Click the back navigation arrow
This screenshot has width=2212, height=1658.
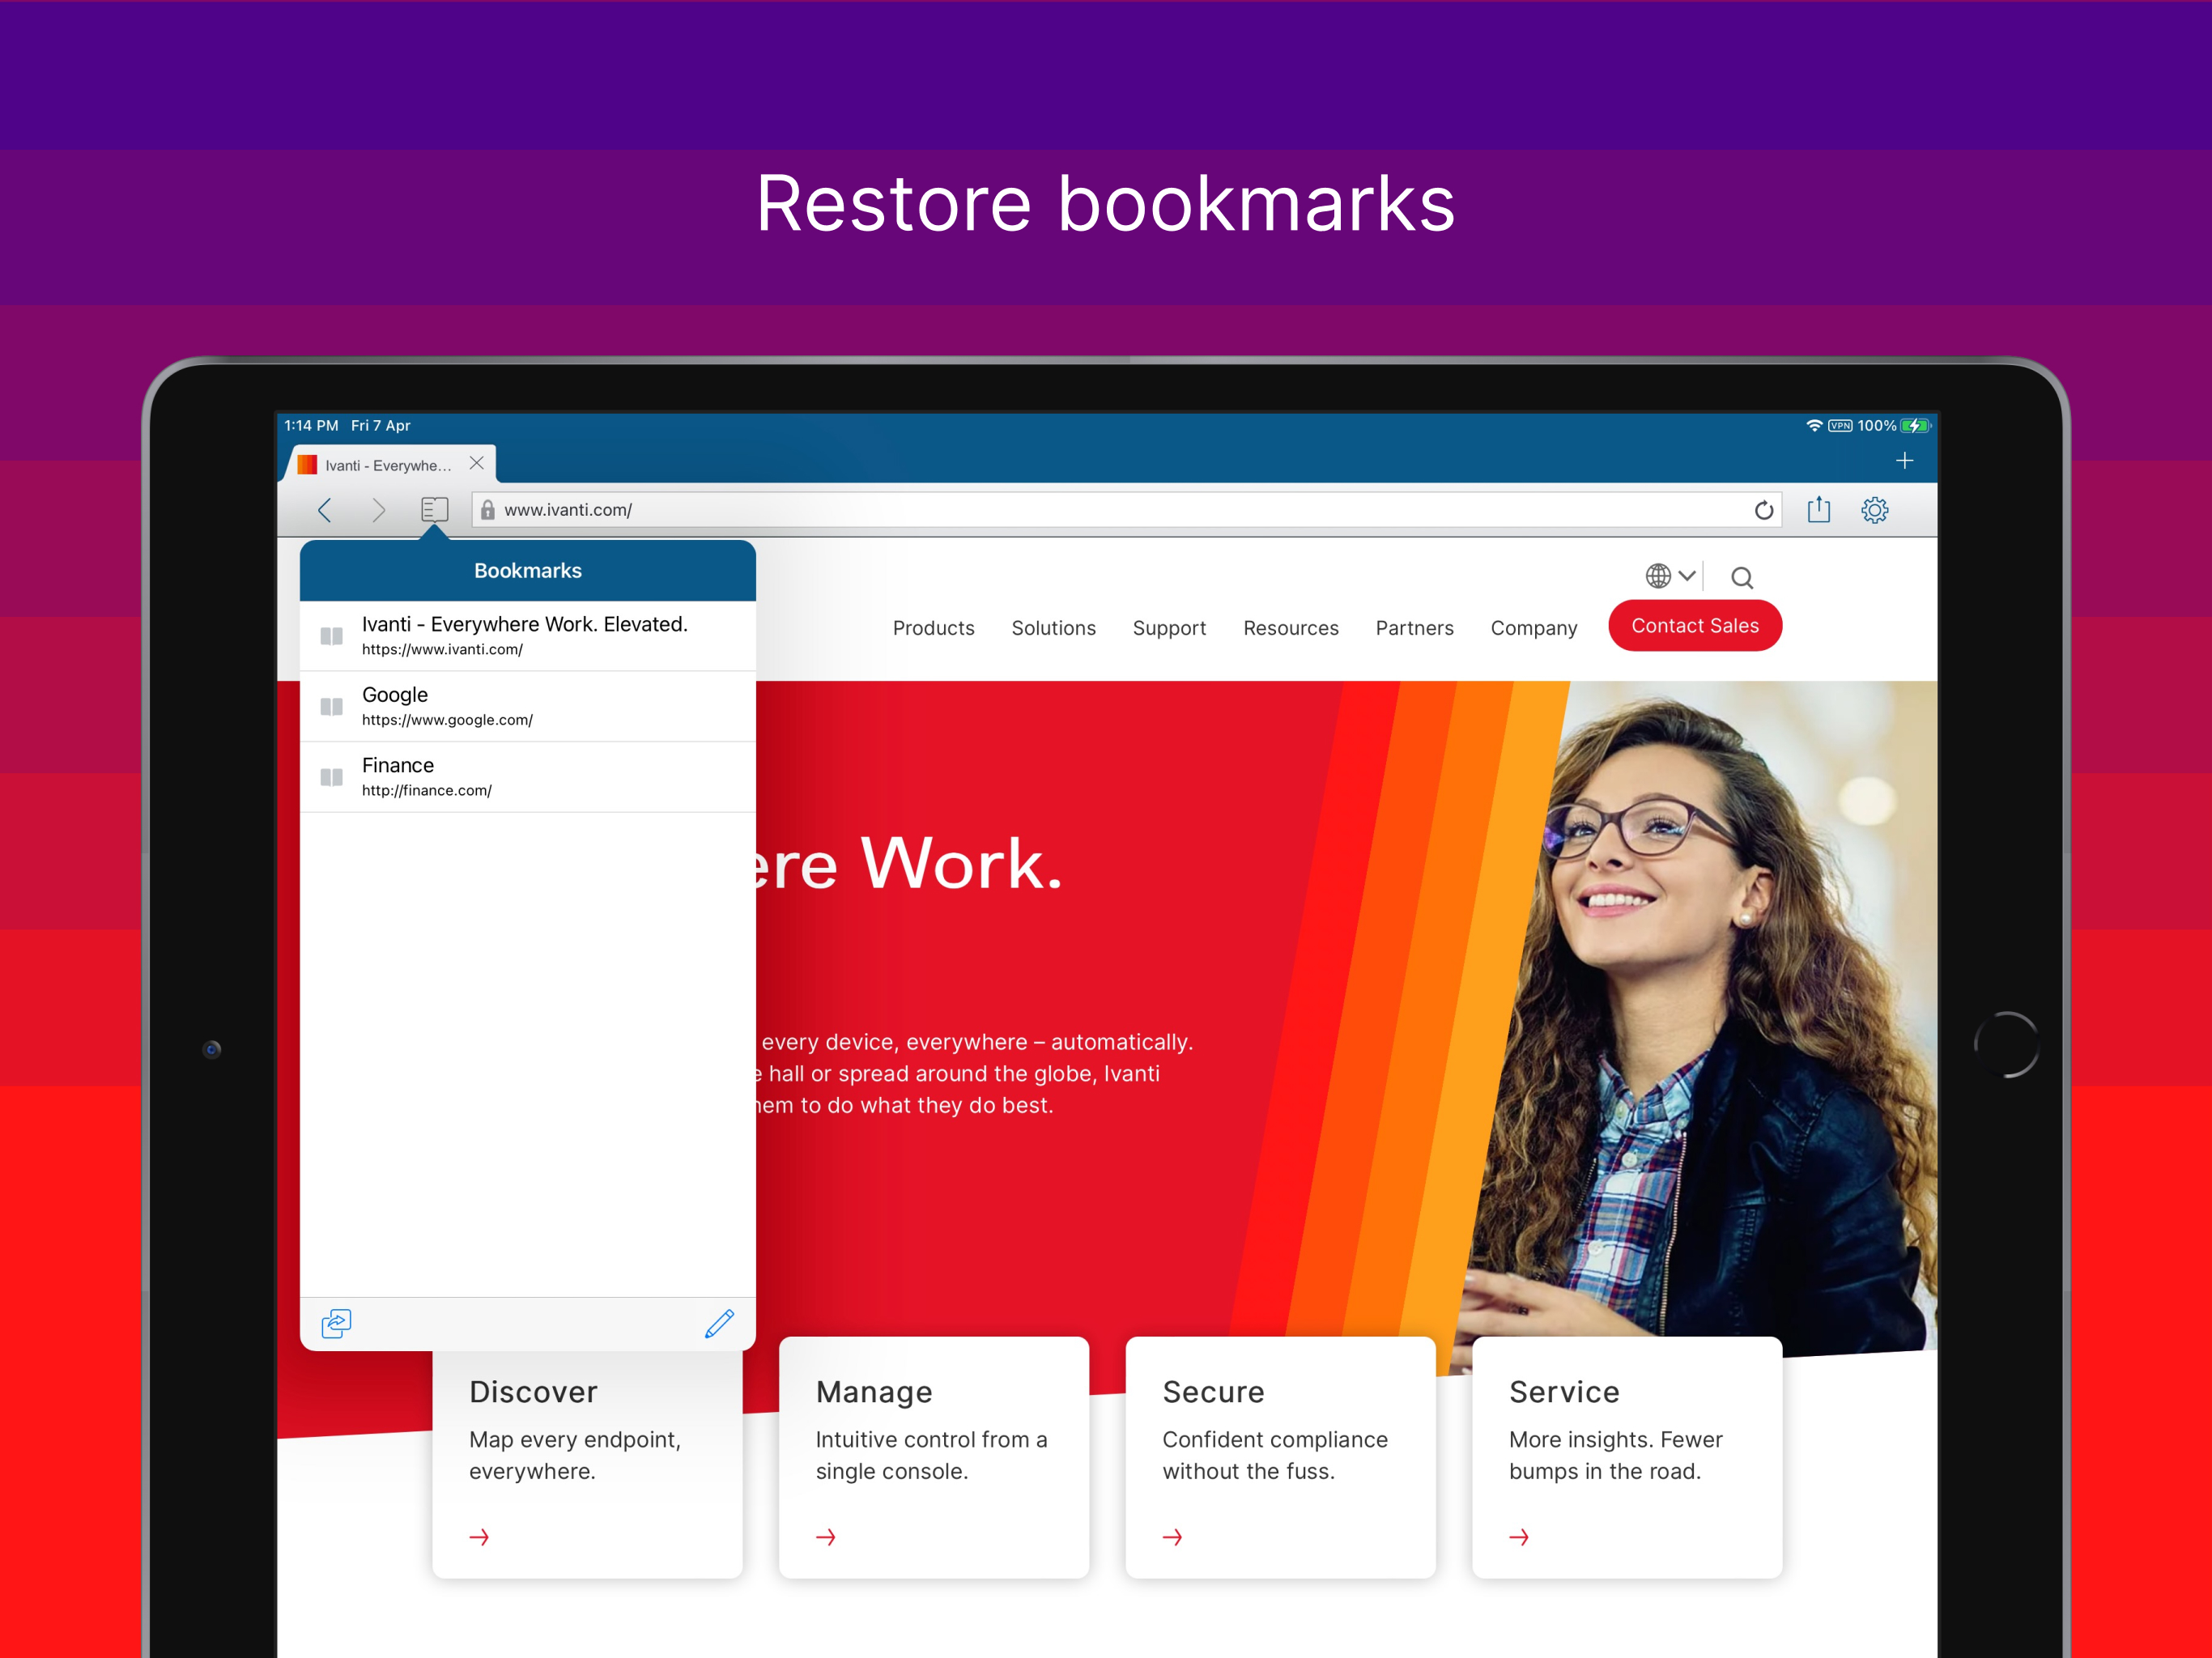click(x=324, y=510)
